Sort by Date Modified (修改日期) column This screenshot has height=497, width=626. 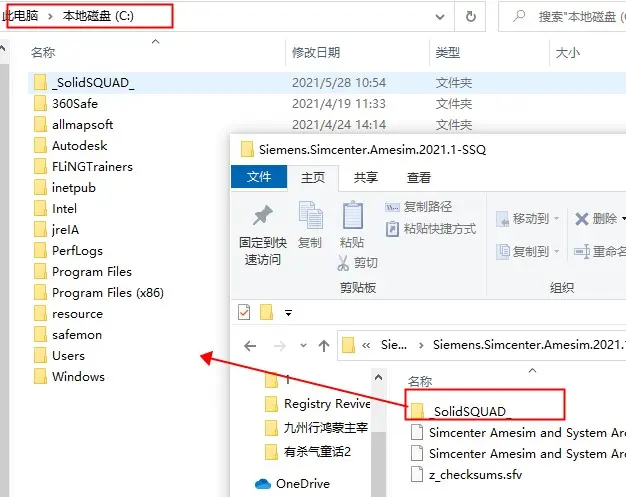pyautogui.click(x=316, y=53)
